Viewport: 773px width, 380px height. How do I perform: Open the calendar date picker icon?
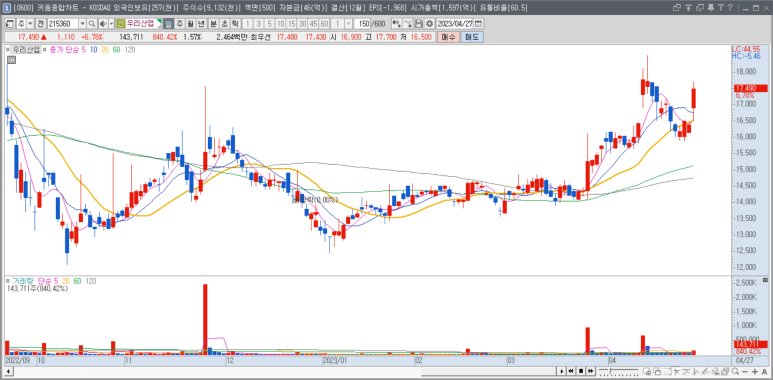click(478, 24)
